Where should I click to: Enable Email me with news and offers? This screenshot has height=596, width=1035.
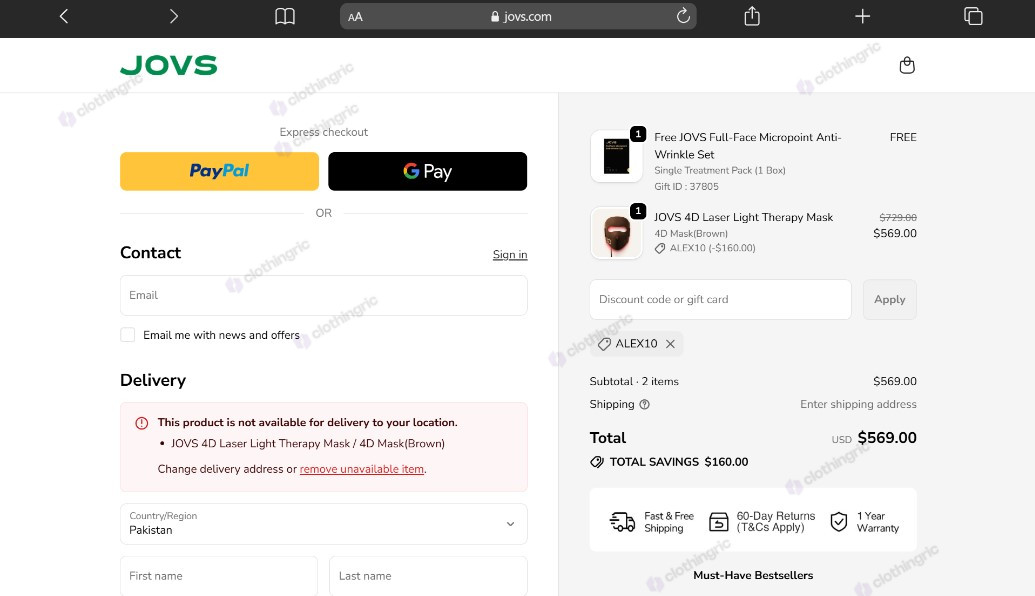(127, 335)
